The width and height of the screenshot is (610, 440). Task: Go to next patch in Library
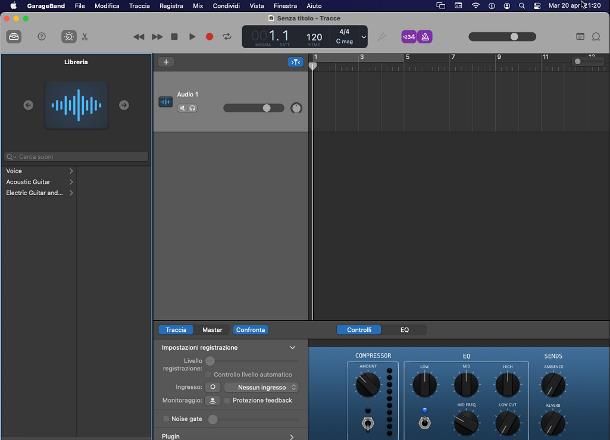click(x=124, y=105)
